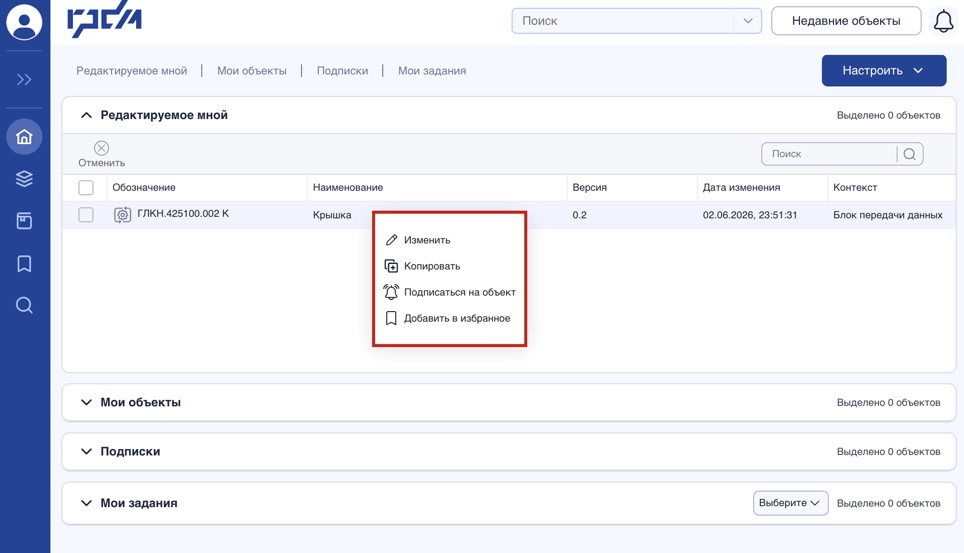
Task: Sort by Контекст column header
Action: point(855,188)
